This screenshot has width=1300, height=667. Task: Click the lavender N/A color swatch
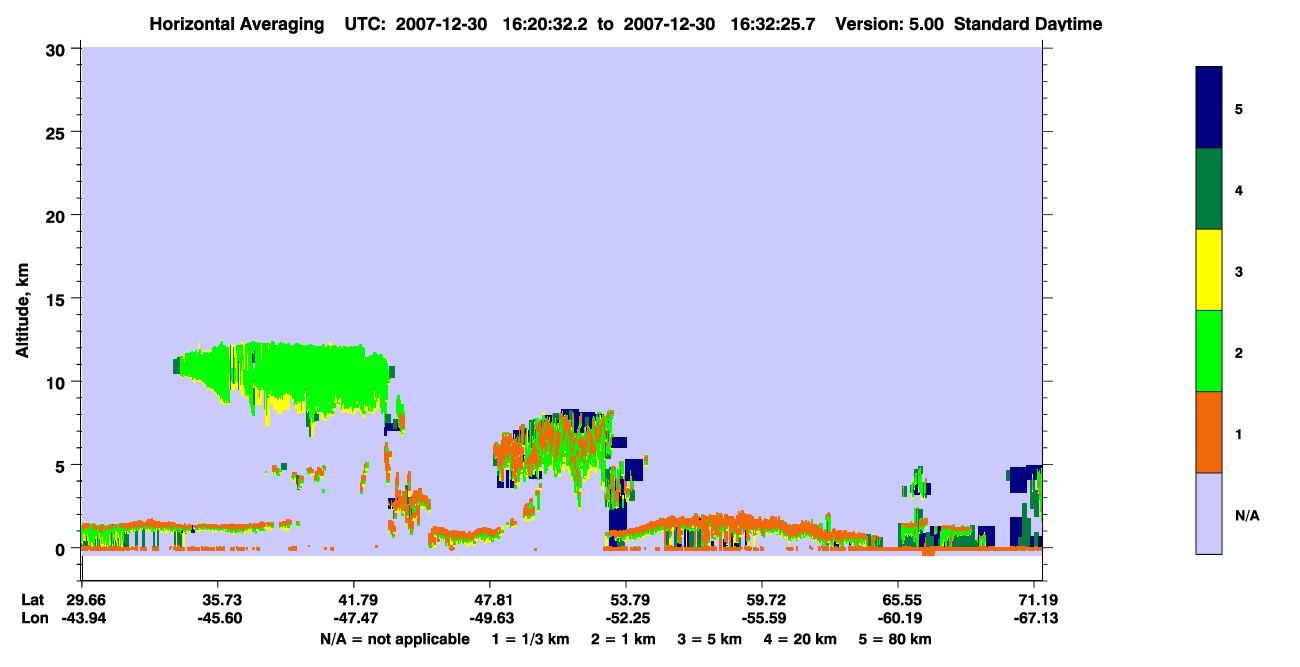1209,513
